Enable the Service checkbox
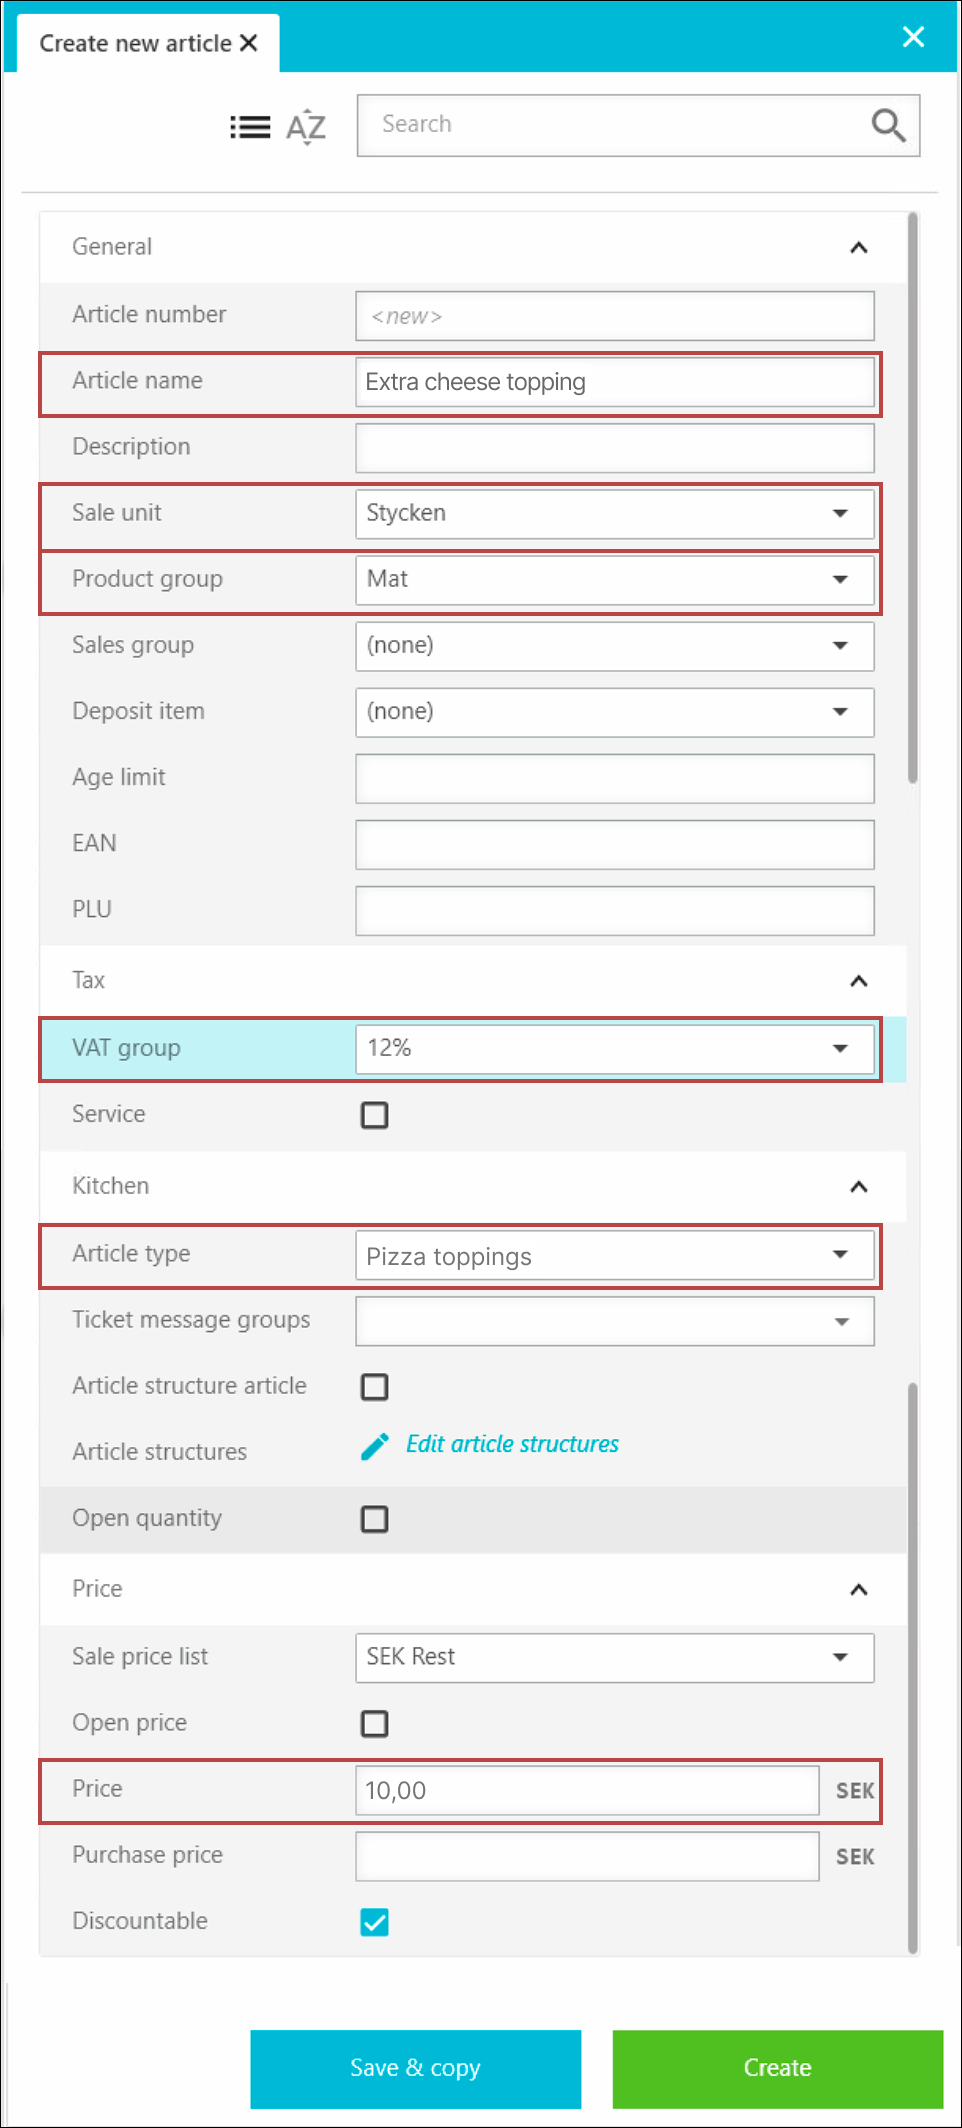The image size is (962, 2128). pos(375,1115)
